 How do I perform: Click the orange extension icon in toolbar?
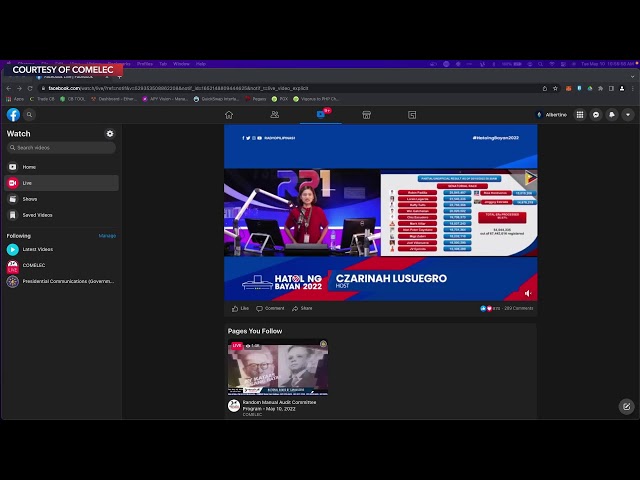coord(568,88)
